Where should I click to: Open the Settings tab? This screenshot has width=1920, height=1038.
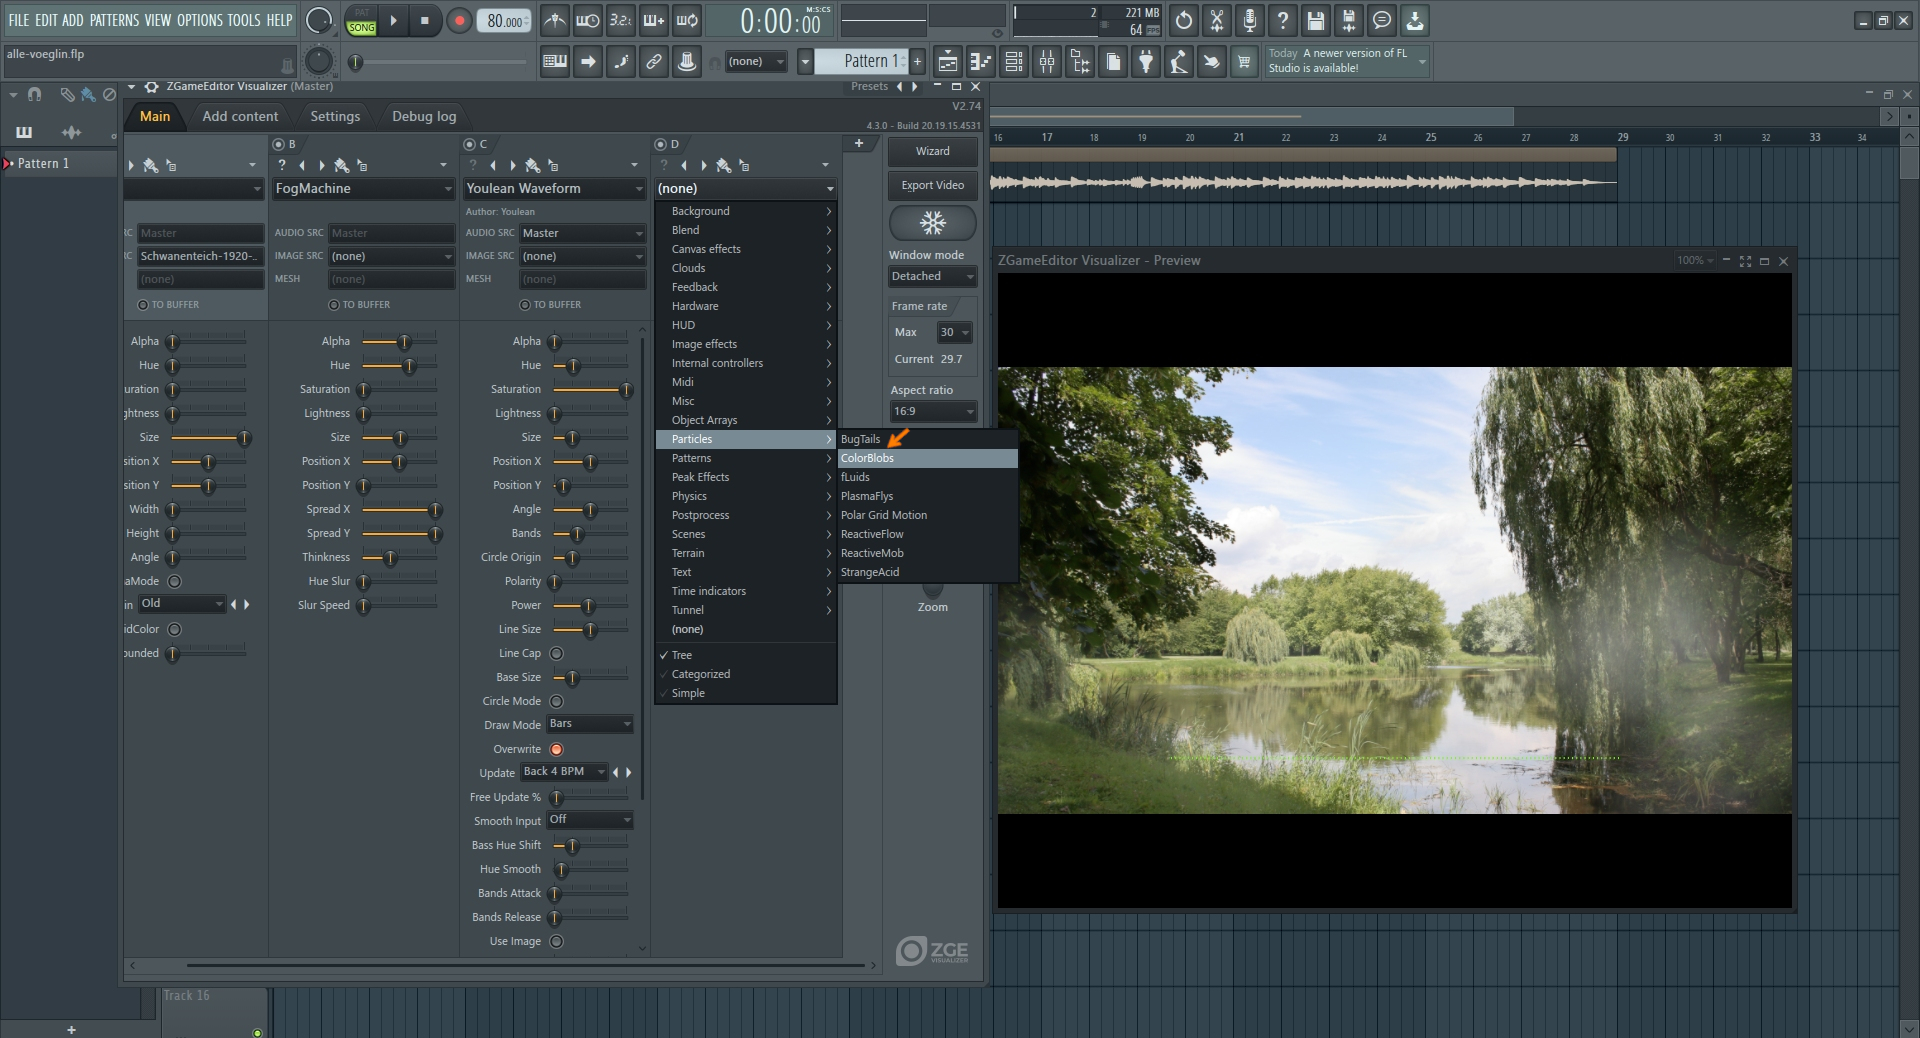(335, 116)
